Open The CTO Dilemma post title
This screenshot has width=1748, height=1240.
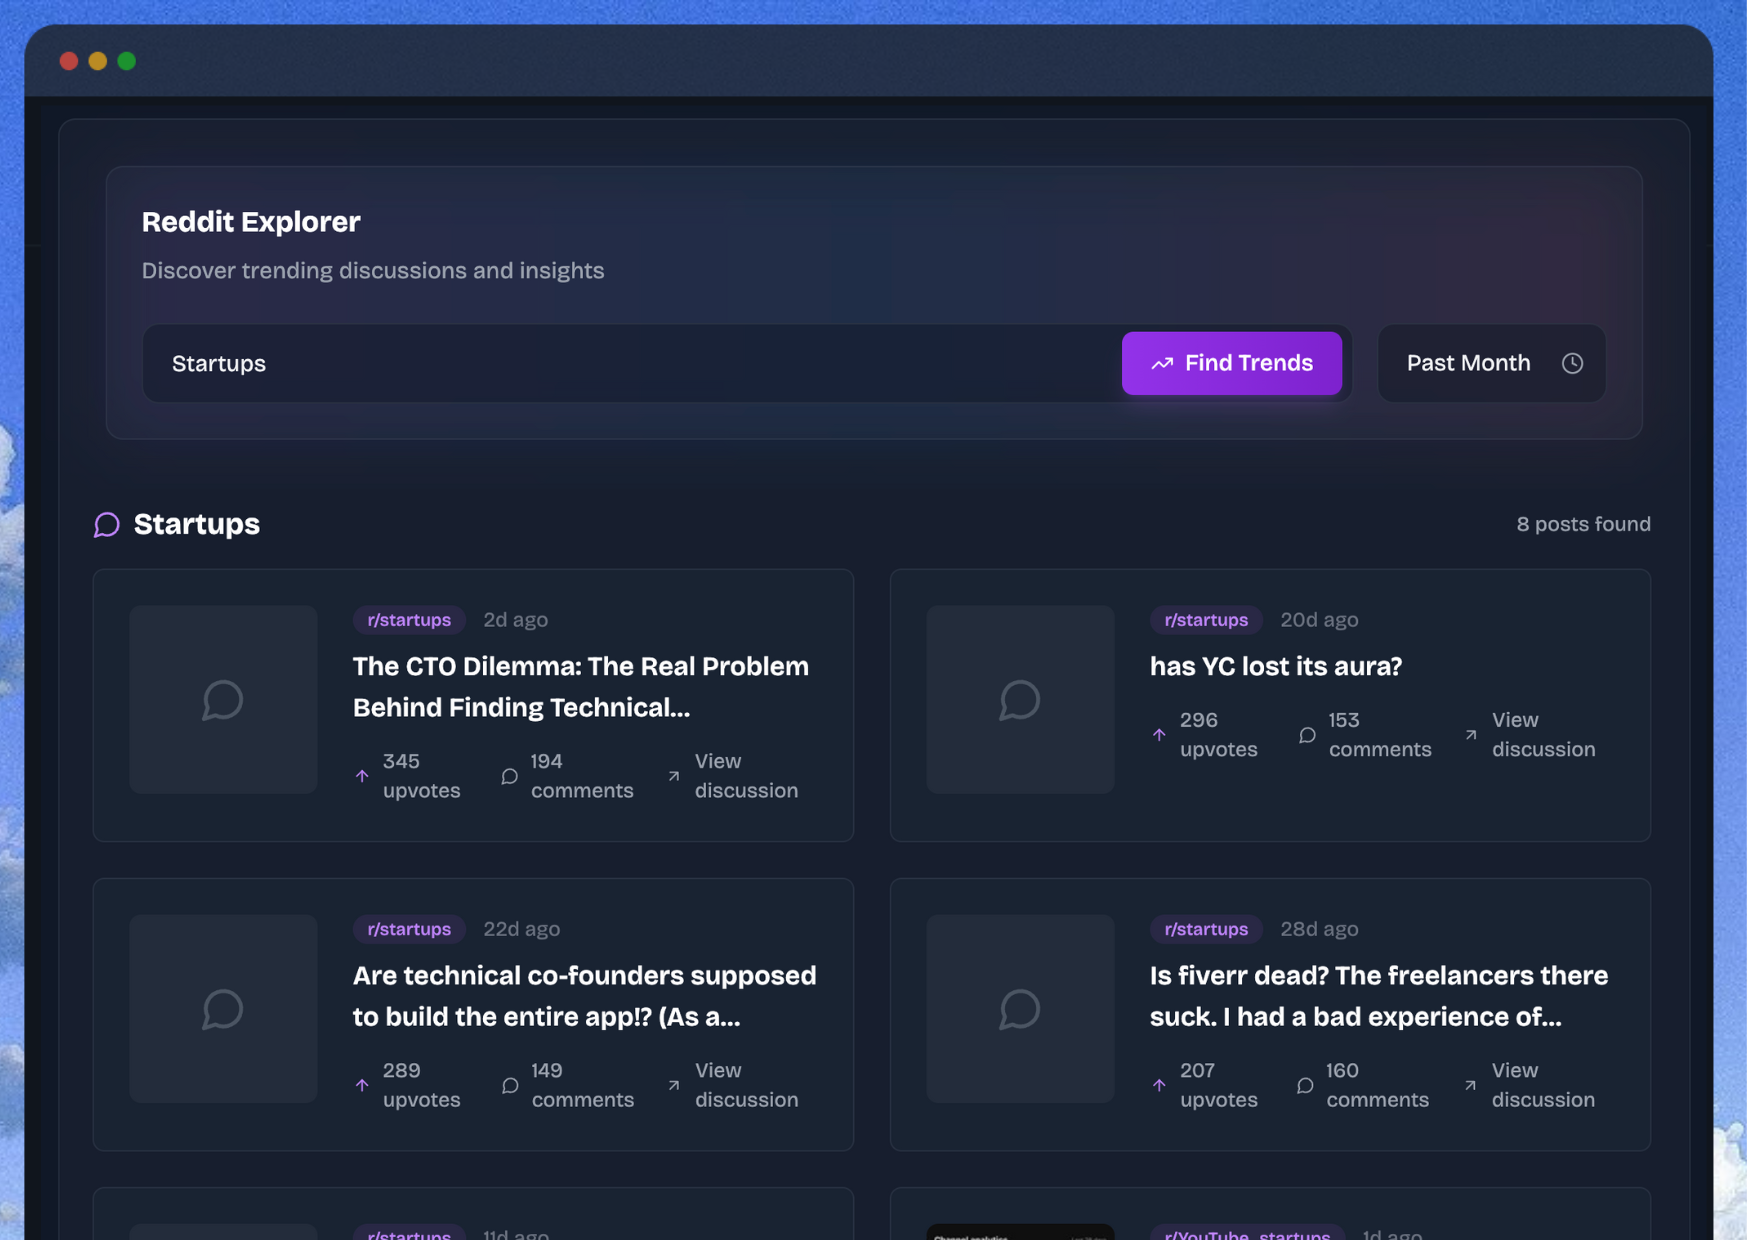[x=581, y=687]
